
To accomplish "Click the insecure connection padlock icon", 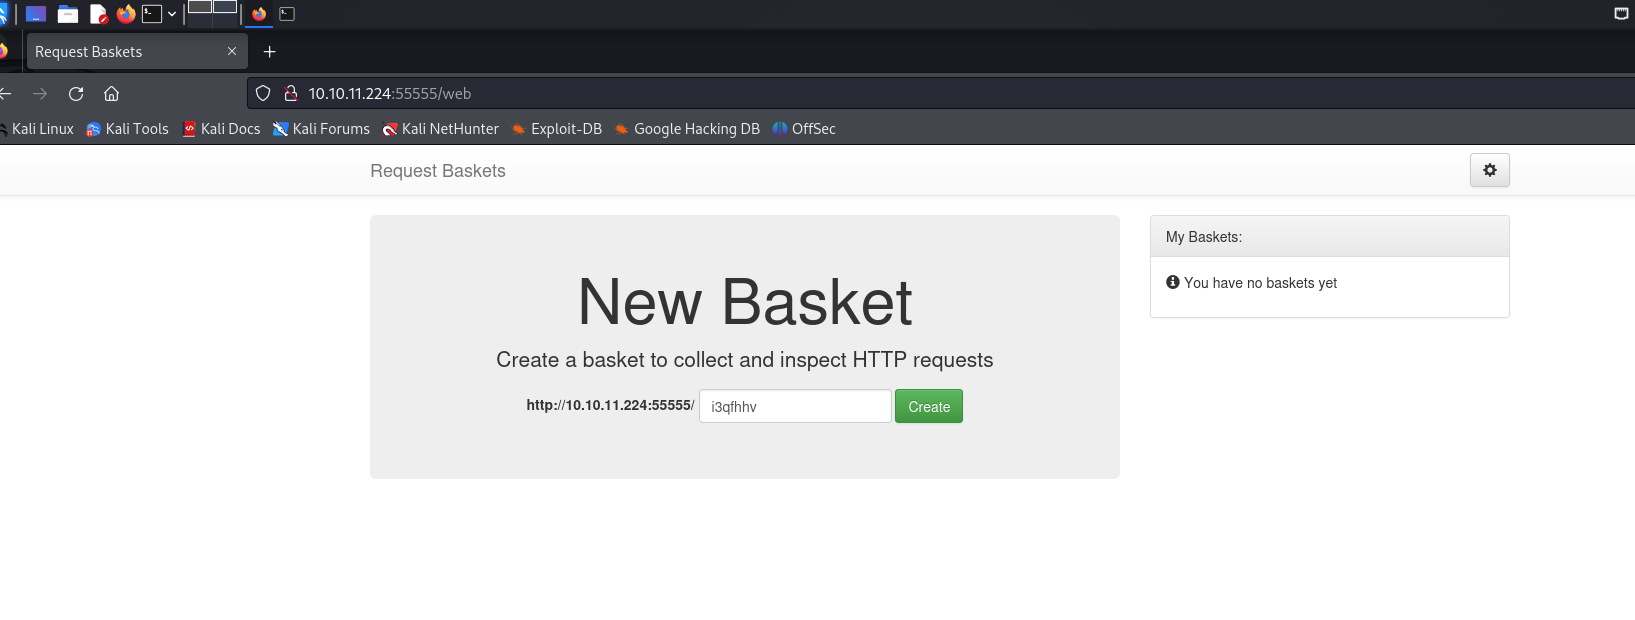I will click(291, 94).
